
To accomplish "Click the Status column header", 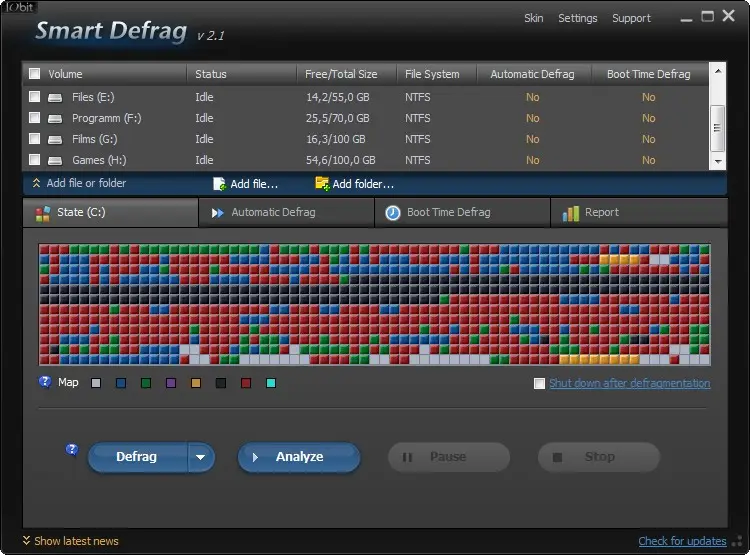I will click(x=241, y=74).
